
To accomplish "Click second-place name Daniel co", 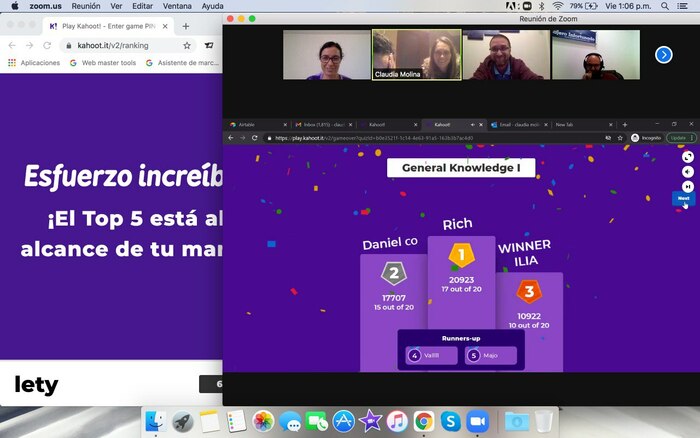I will point(390,243).
